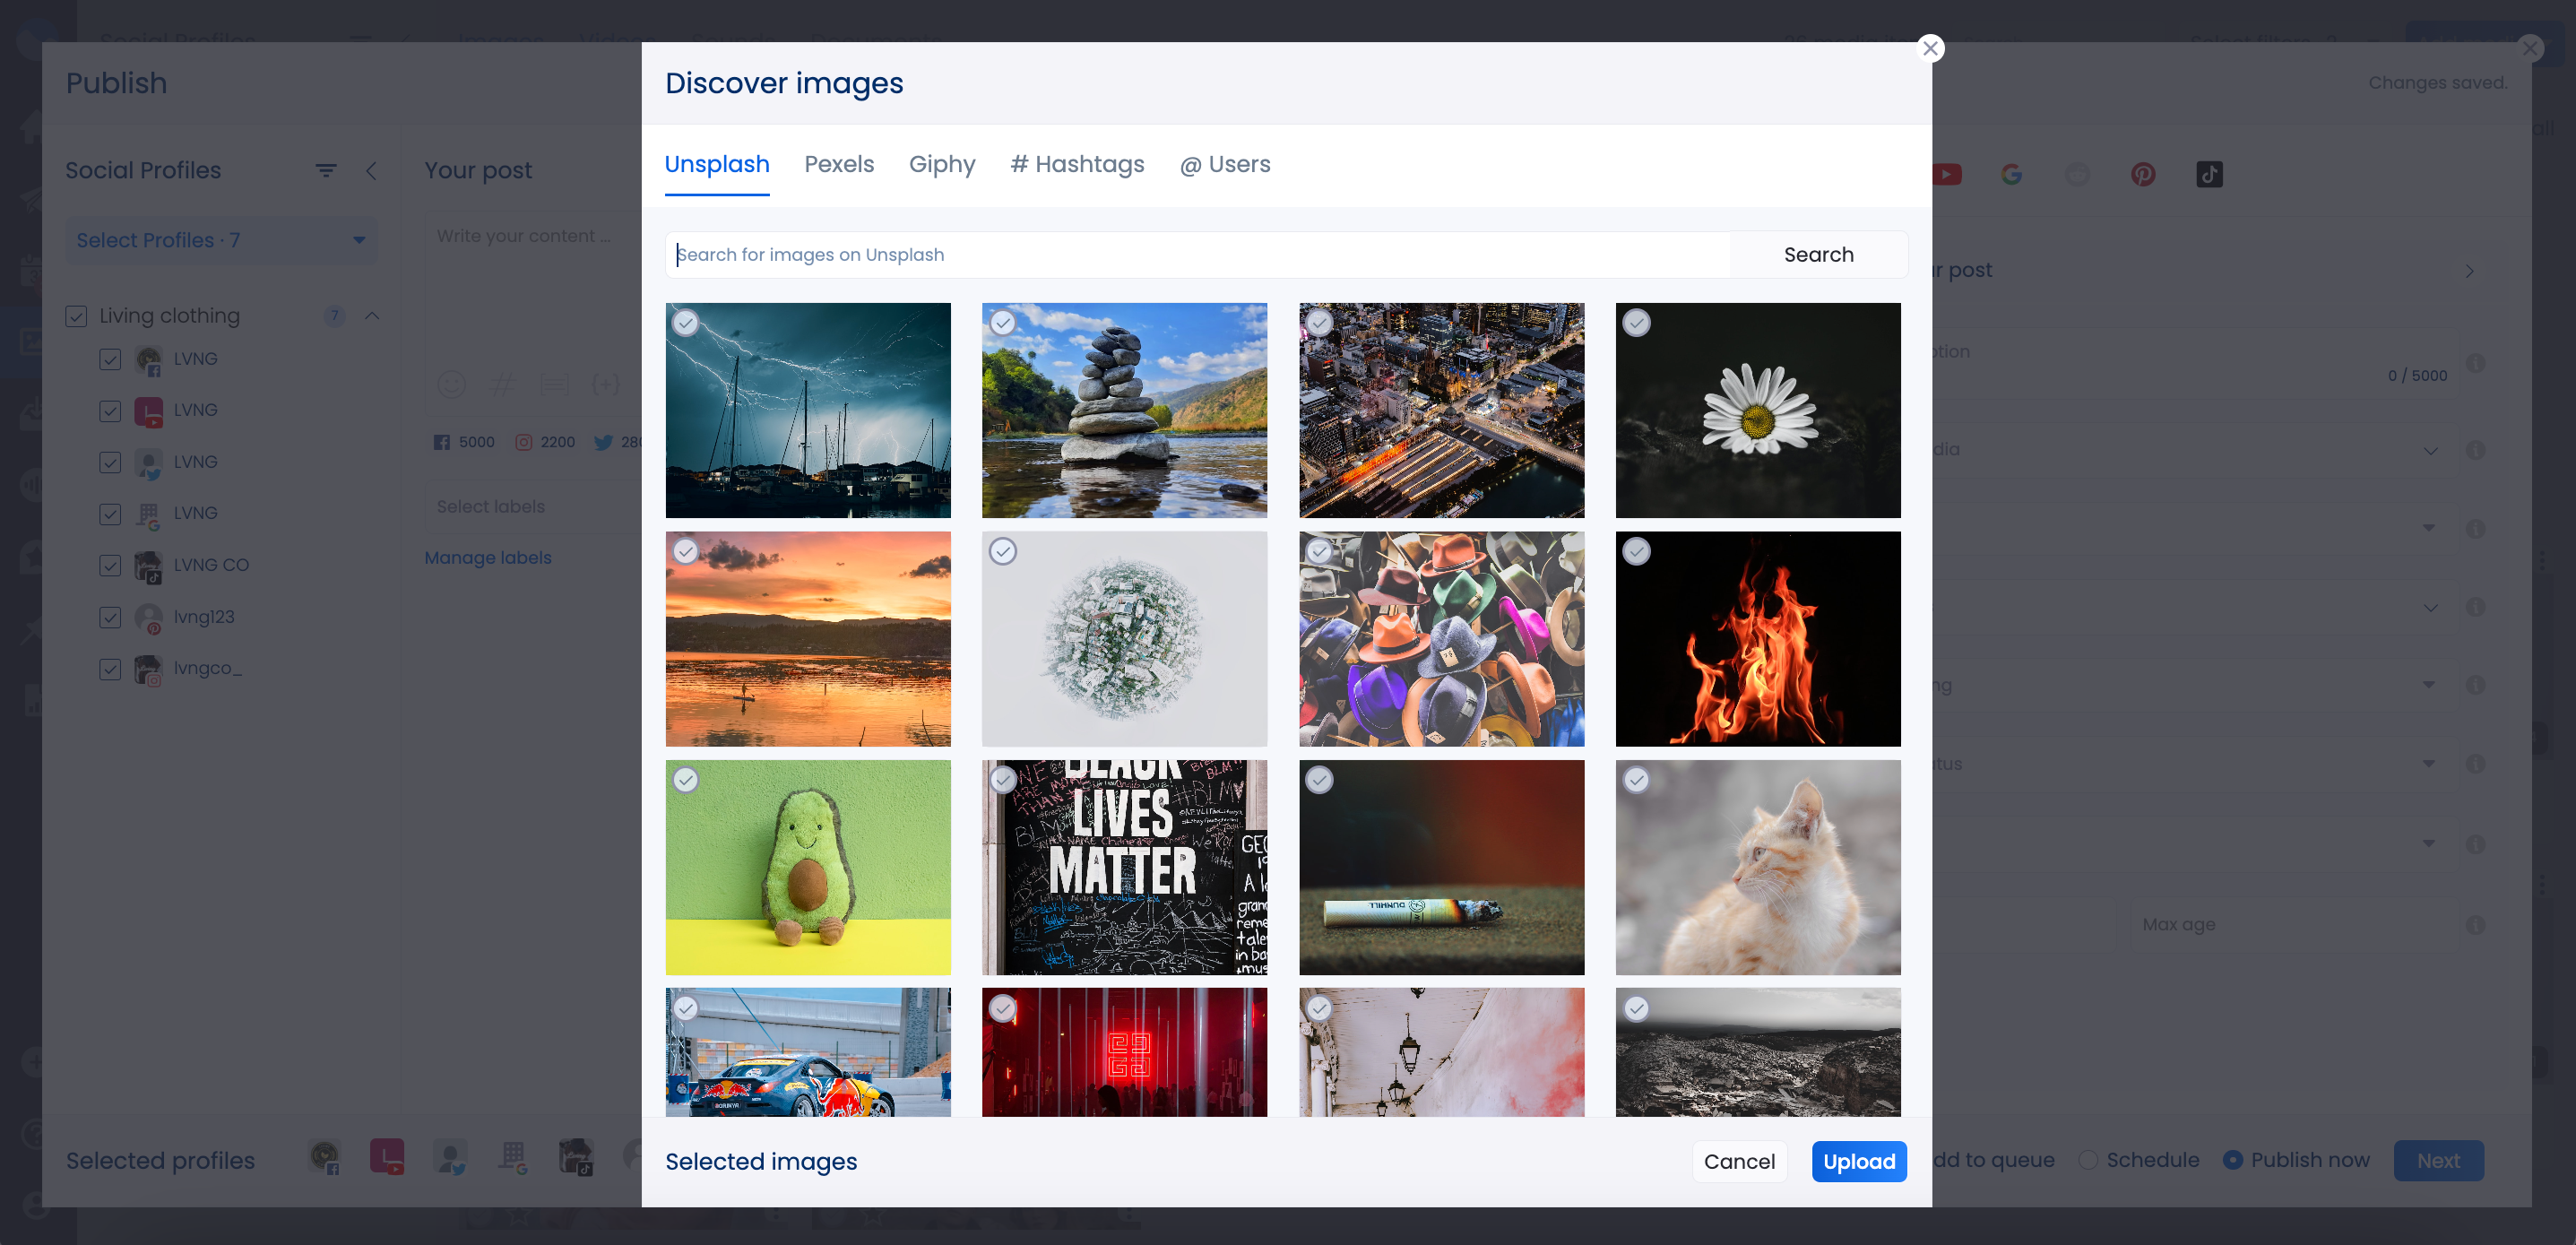Uncheck the LVNG YouTube profile checkbox

[110, 411]
